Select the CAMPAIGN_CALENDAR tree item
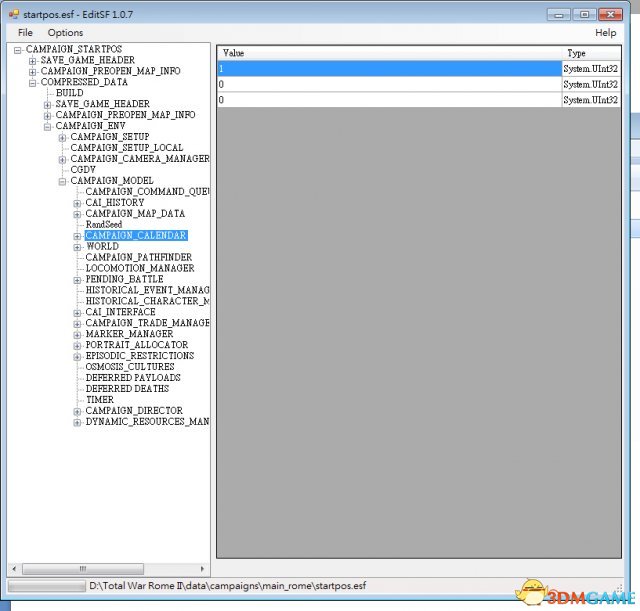The width and height of the screenshot is (640, 611). [x=135, y=236]
